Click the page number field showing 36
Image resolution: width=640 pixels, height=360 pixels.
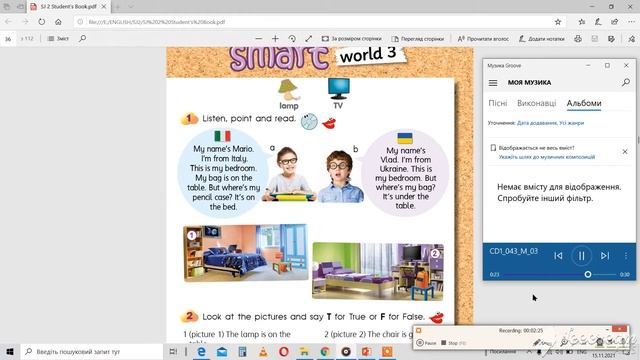point(8,39)
